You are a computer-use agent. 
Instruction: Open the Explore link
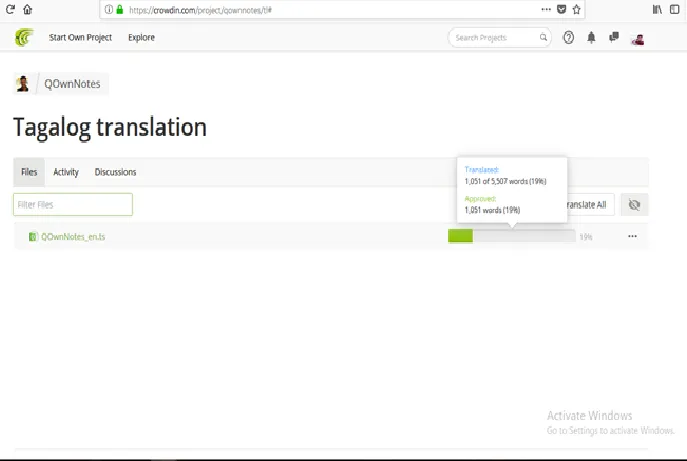click(x=141, y=37)
